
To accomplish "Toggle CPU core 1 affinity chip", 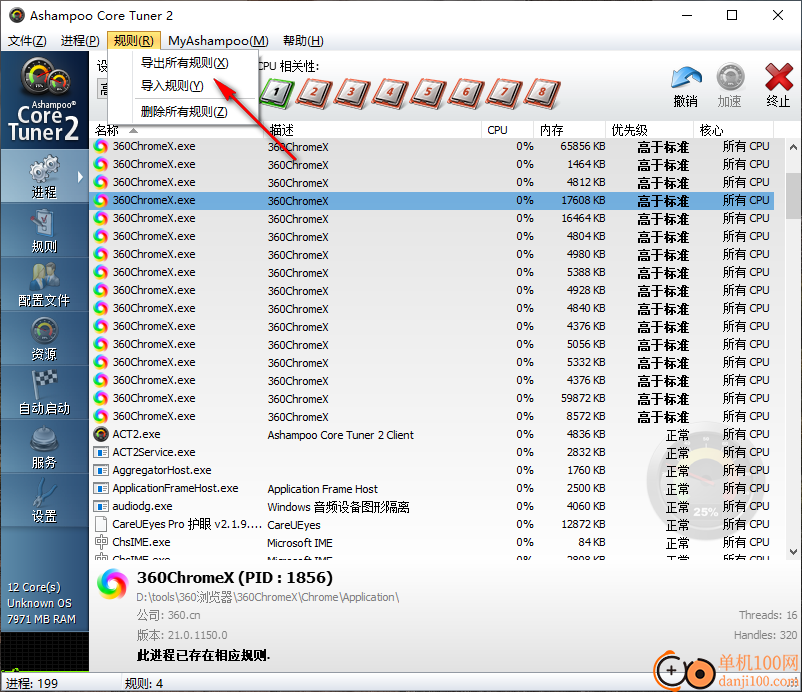I will pos(277,93).
